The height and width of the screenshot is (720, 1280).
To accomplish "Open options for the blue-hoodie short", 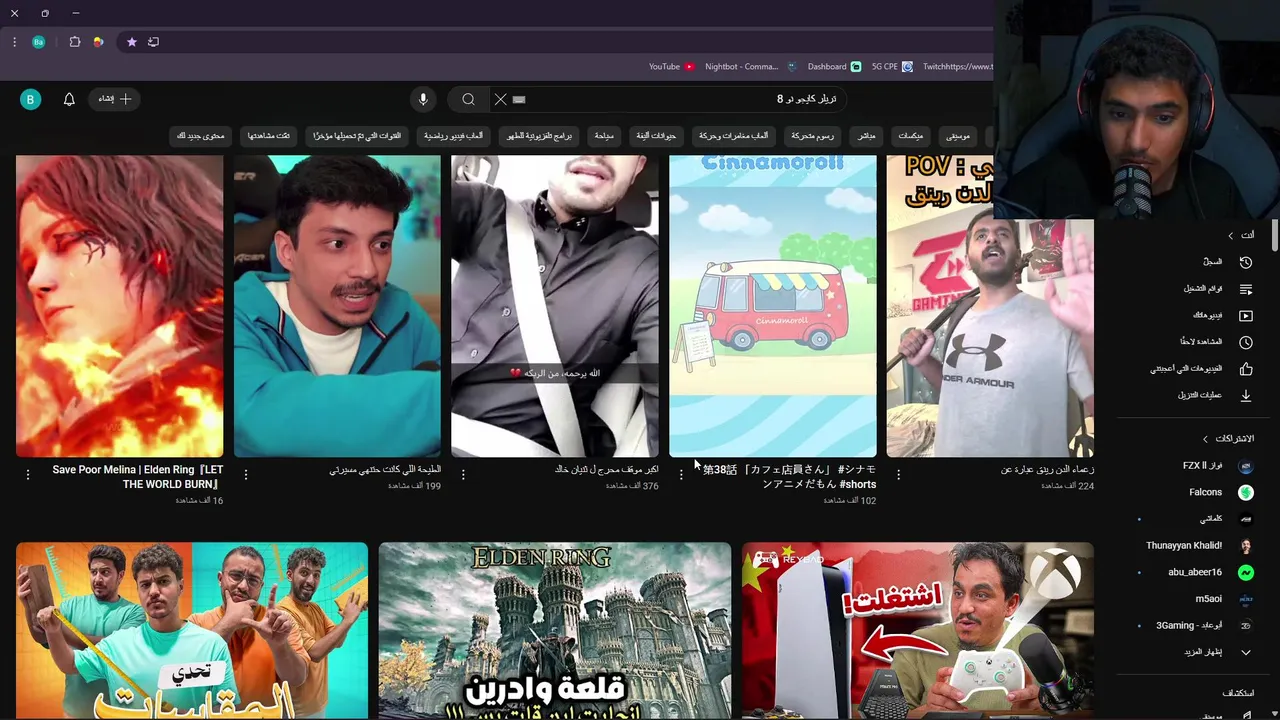I will click(246, 475).
